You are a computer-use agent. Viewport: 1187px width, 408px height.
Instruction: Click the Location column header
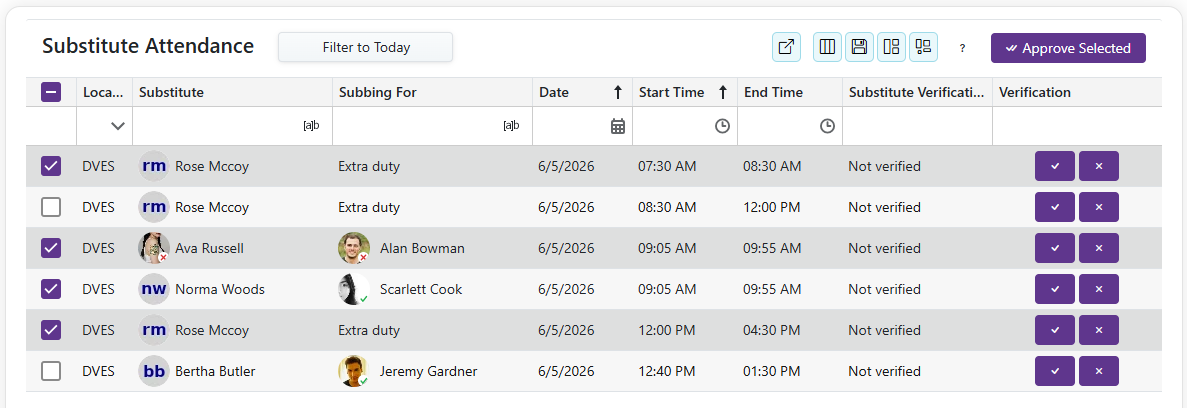[104, 92]
